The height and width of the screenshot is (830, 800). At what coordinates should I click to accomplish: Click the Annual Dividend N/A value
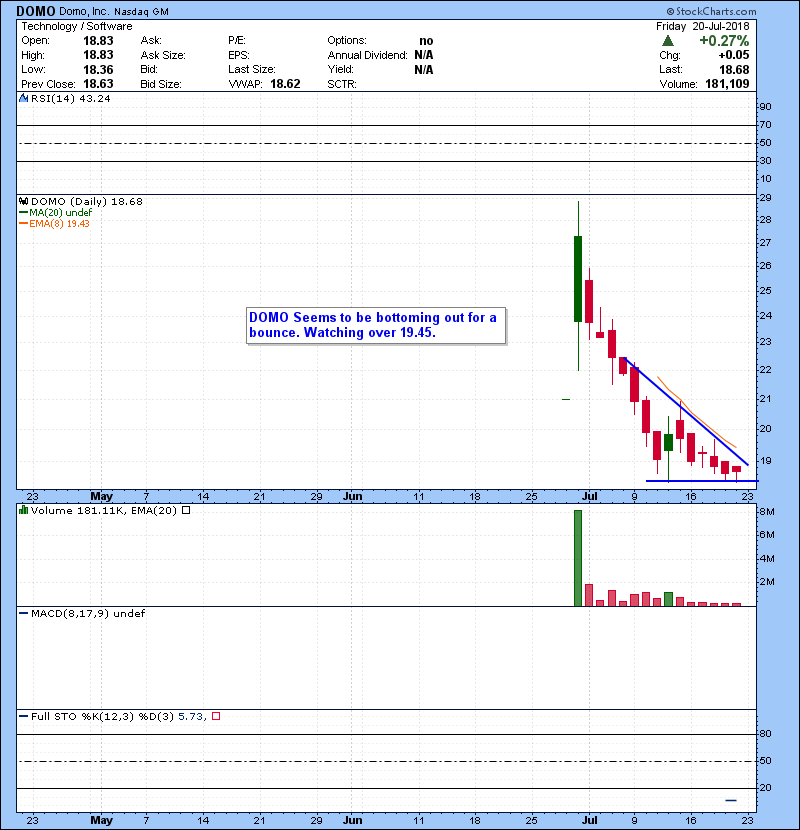(424, 55)
